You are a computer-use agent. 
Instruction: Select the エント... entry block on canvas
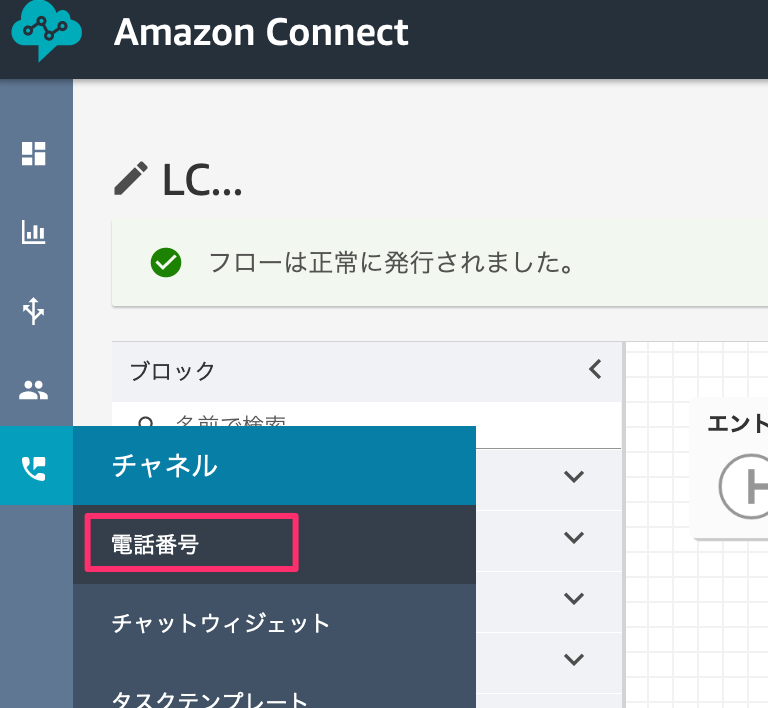pyautogui.click(x=737, y=470)
